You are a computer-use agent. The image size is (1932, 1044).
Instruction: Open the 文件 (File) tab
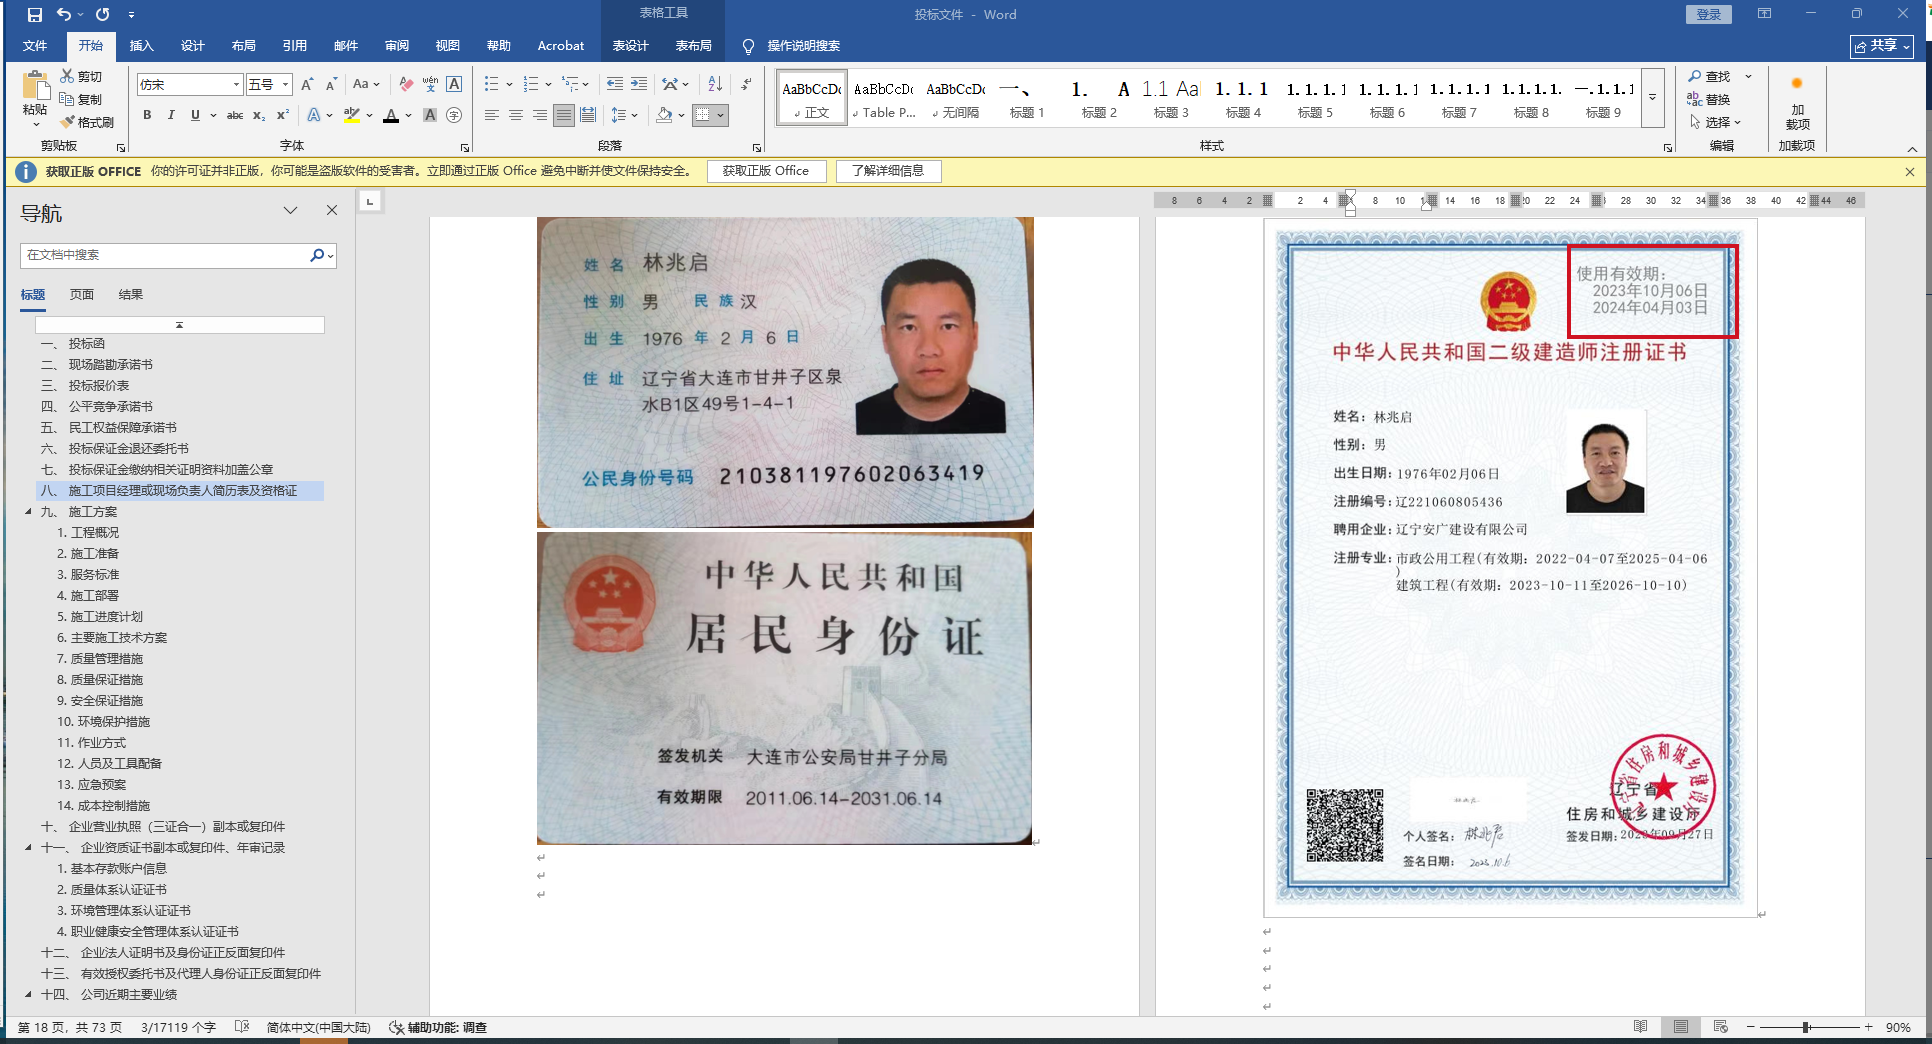(x=35, y=46)
